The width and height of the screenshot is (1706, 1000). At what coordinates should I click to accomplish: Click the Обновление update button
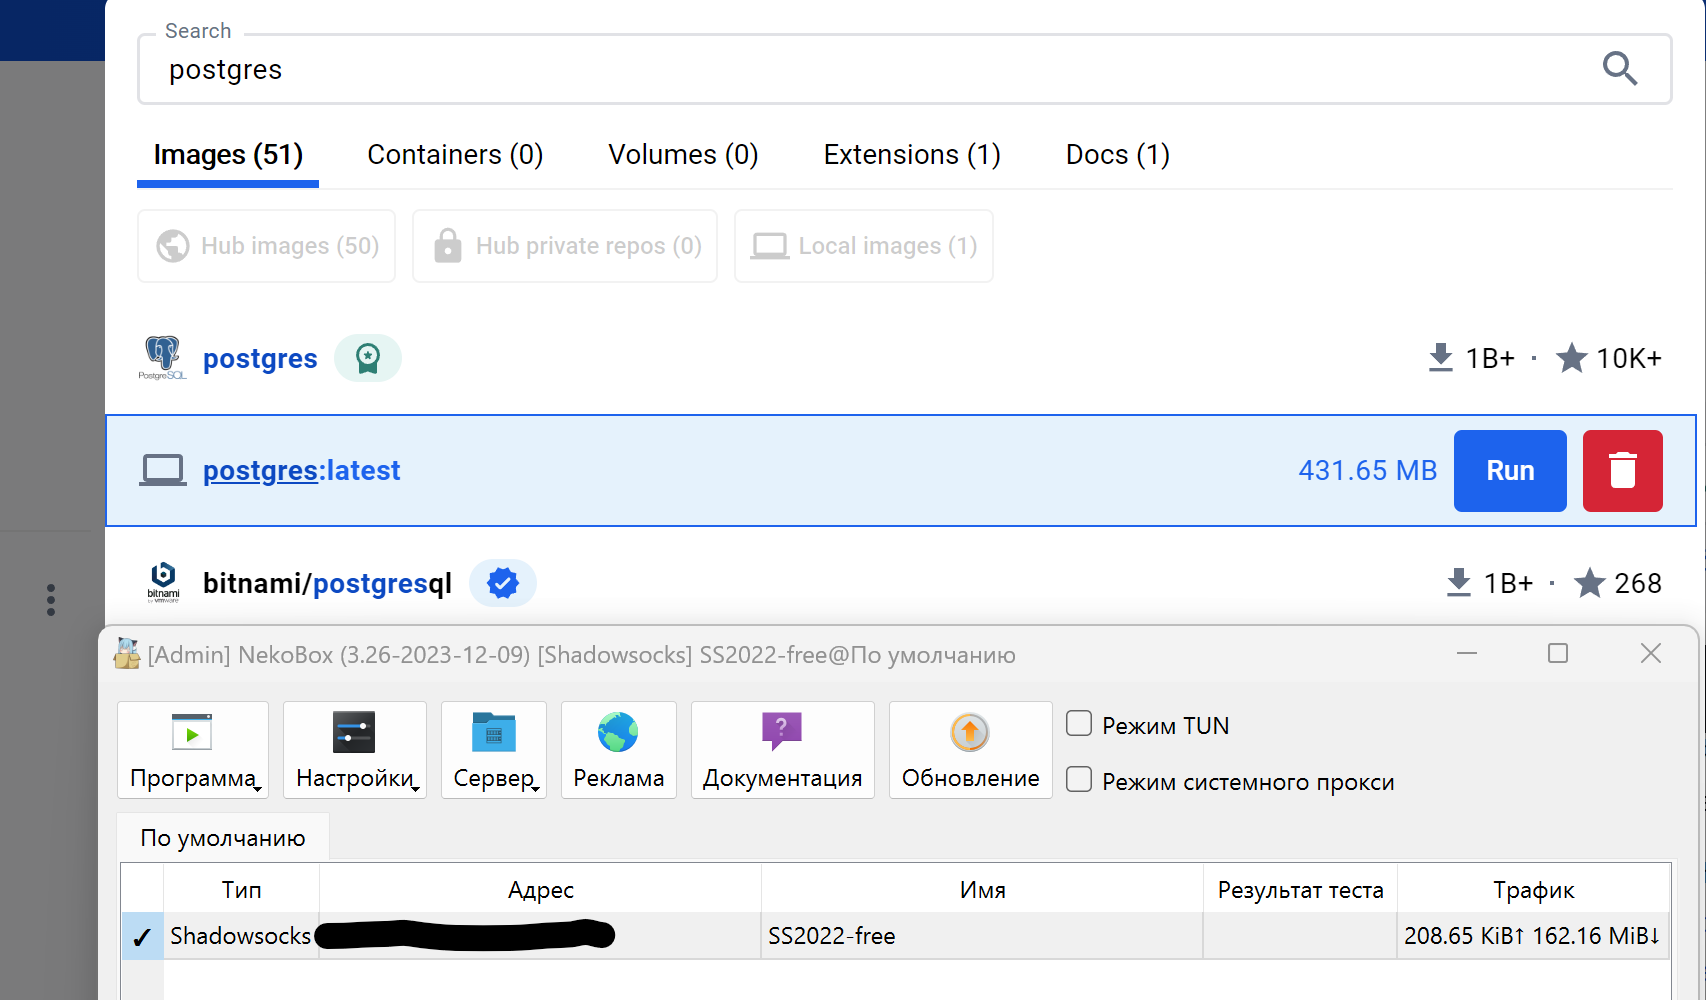971,750
